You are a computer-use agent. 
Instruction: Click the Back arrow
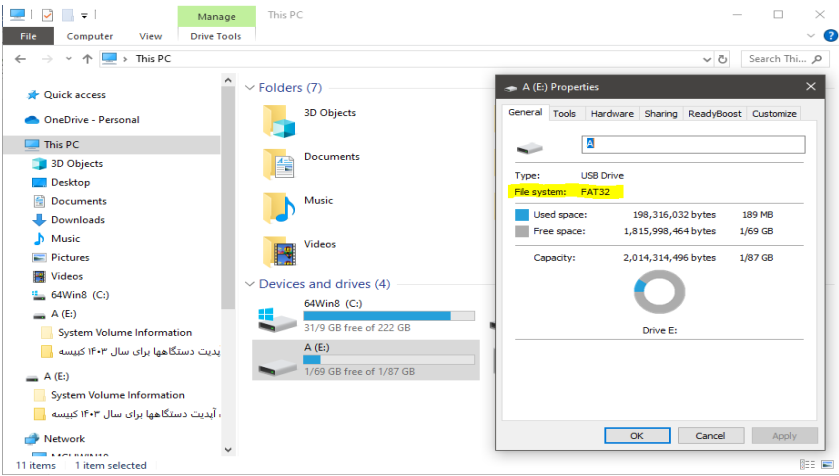coord(20,59)
